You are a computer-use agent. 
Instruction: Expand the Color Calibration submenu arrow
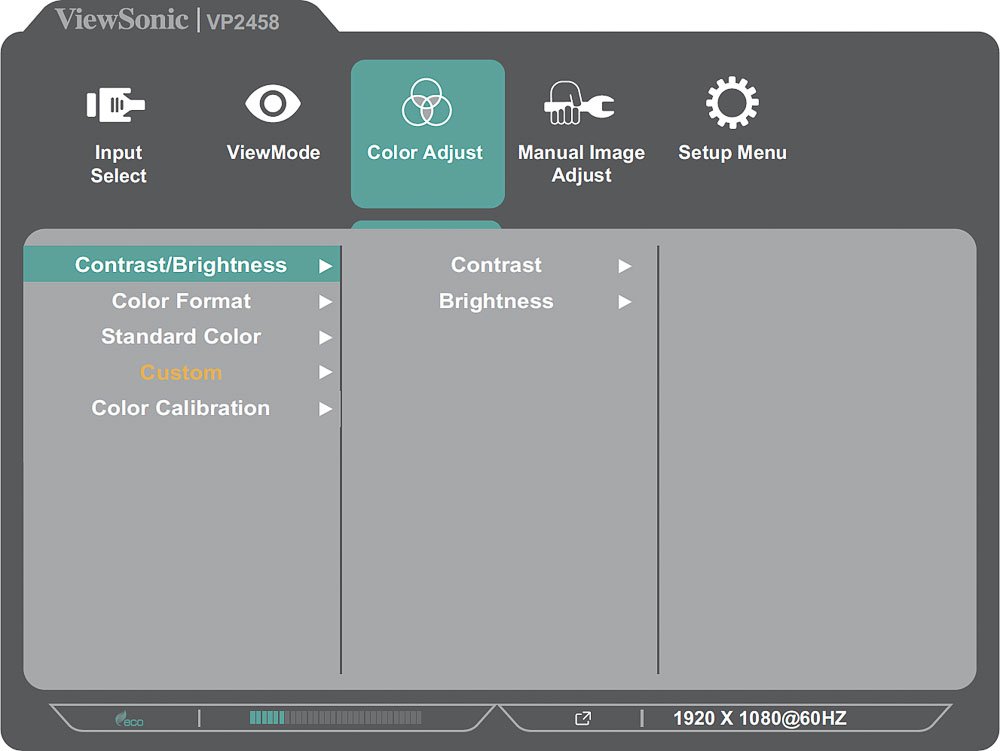325,409
